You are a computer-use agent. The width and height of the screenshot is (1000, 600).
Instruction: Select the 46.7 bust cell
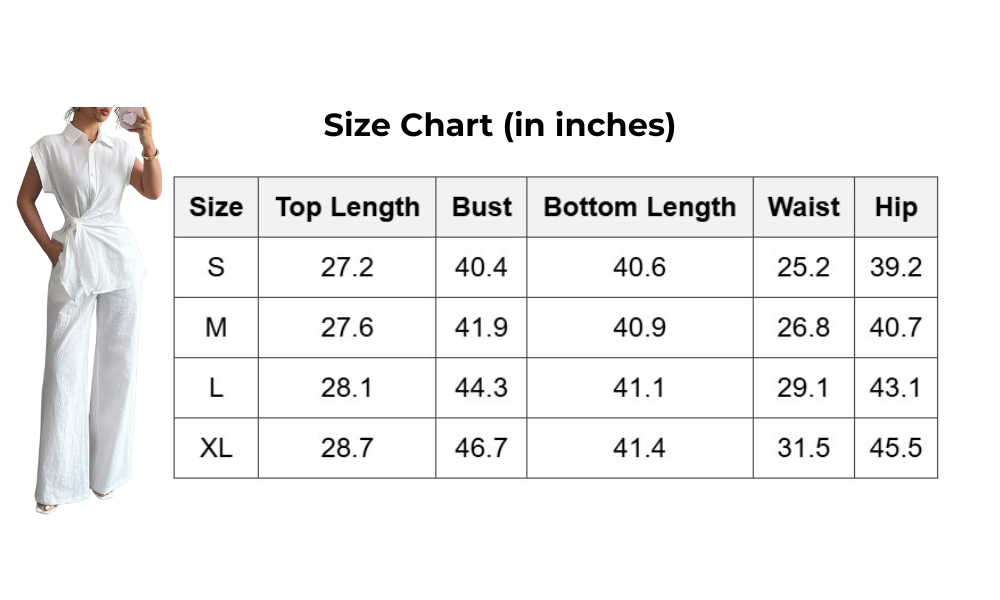click(x=481, y=448)
